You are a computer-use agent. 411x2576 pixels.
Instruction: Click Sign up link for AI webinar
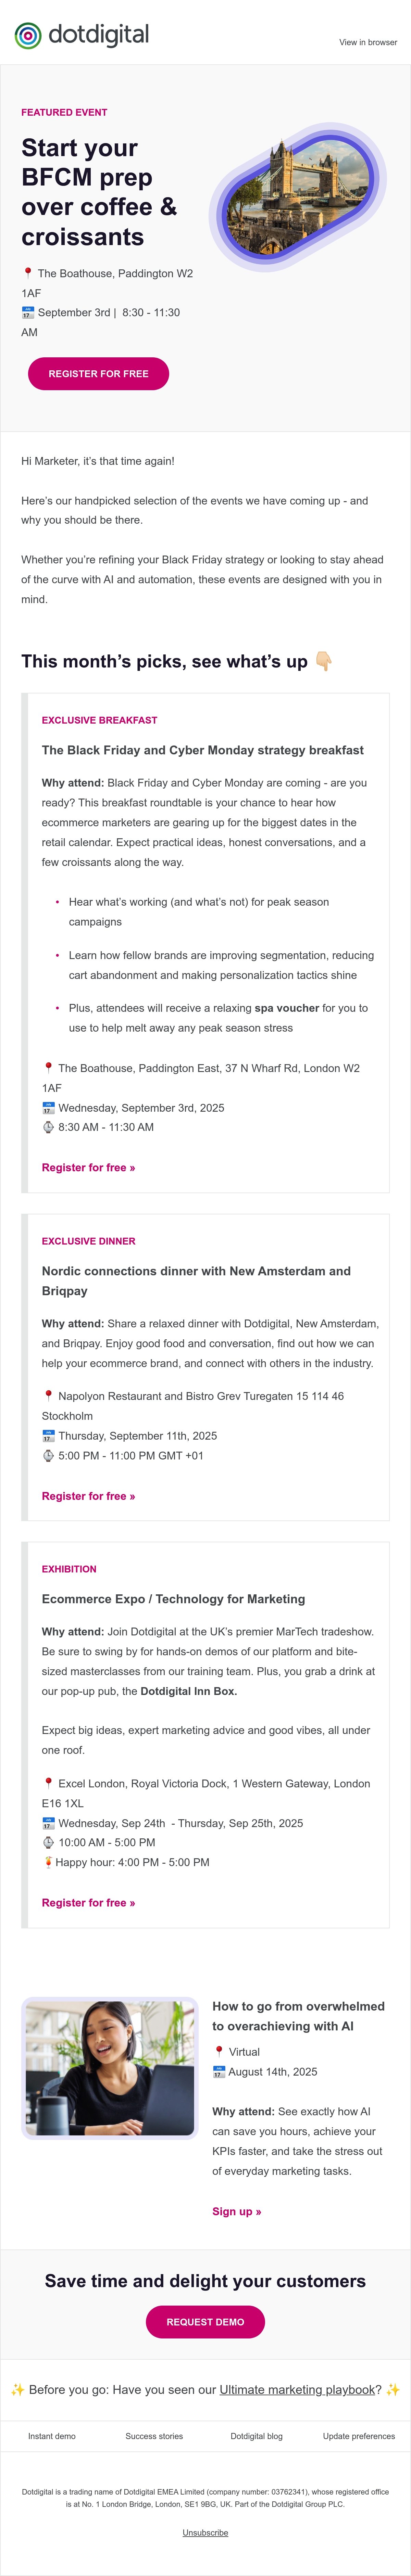tap(236, 2211)
